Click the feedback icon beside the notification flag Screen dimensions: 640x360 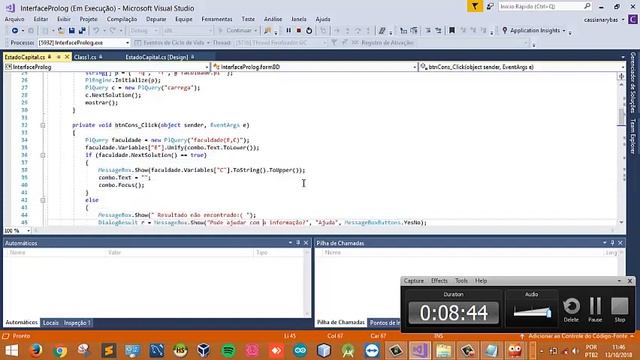point(490,6)
